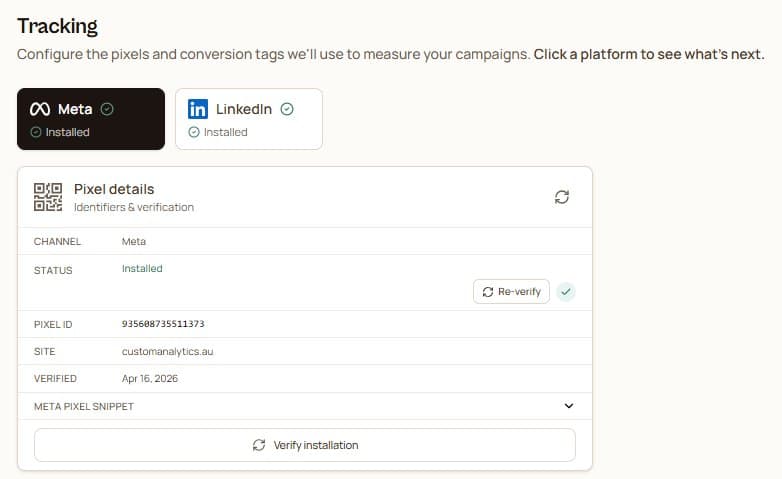The width and height of the screenshot is (782, 479).
Task: Click the Re-verify button
Action: point(511,291)
